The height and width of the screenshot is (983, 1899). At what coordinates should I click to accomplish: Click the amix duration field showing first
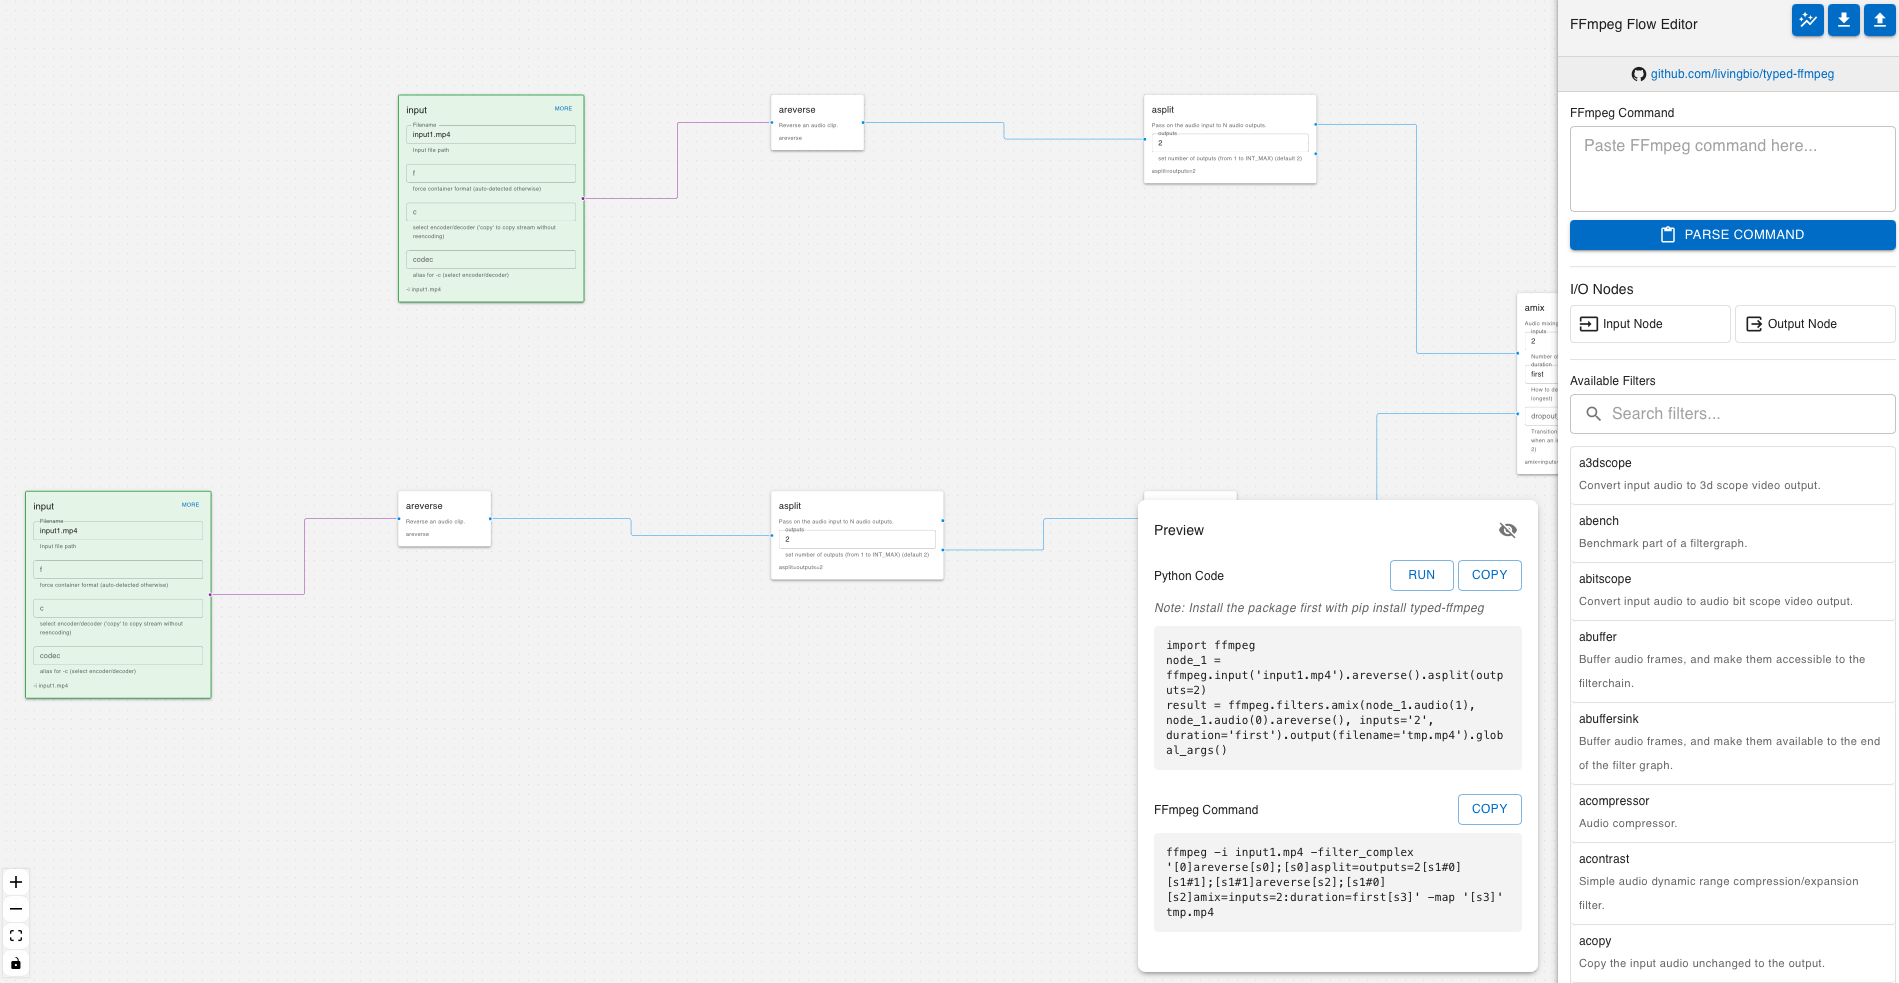point(1541,374)
